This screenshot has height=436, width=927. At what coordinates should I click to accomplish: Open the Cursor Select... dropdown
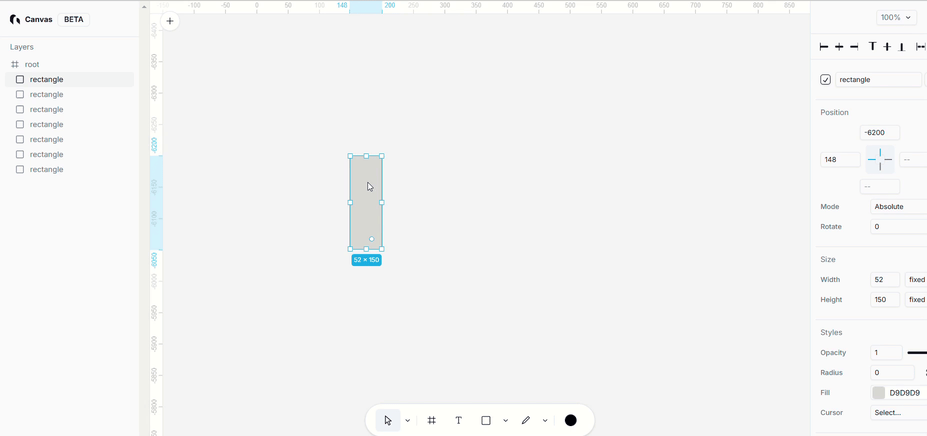click(897, 413)
